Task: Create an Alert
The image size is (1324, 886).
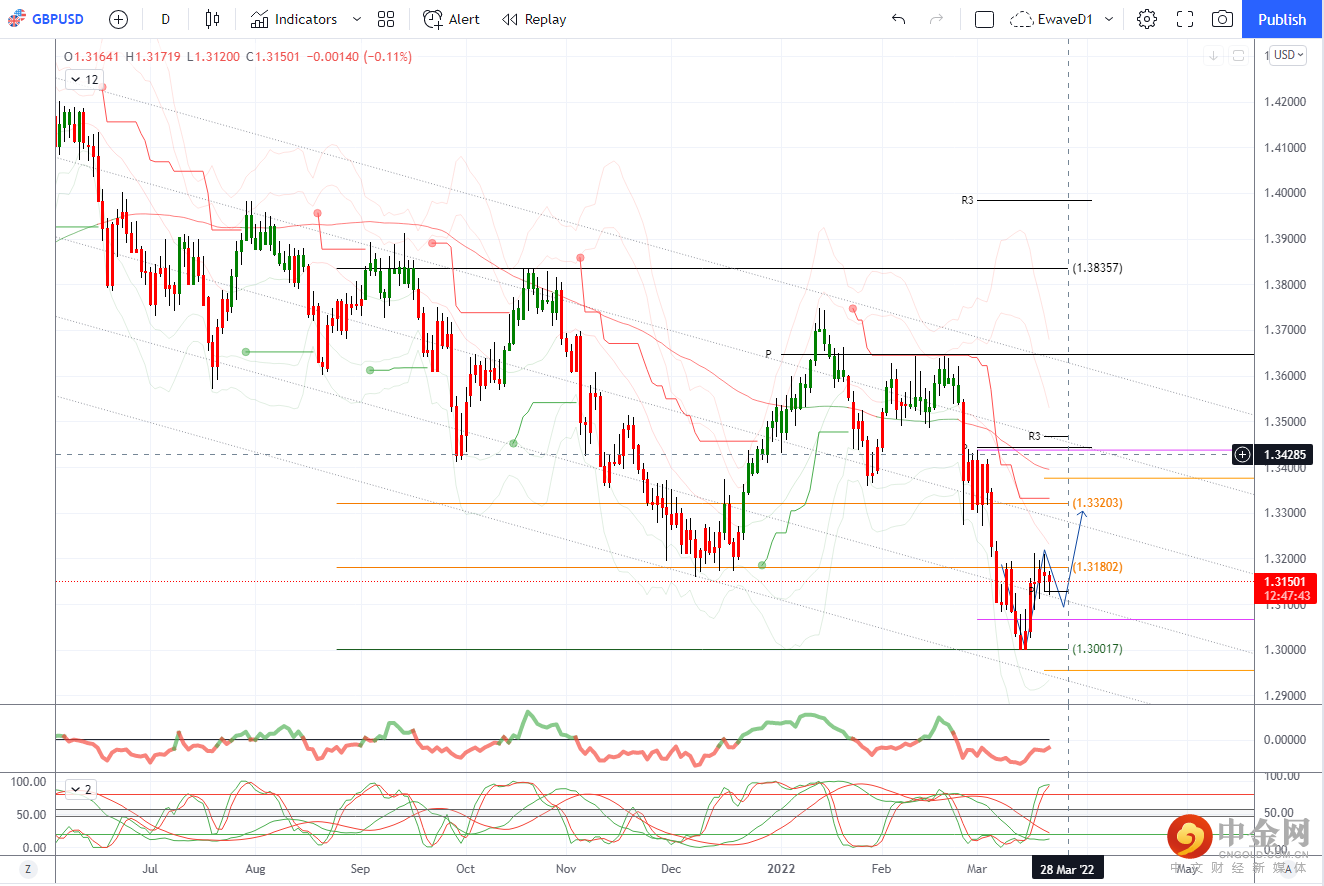Action: tap(451, 19)
